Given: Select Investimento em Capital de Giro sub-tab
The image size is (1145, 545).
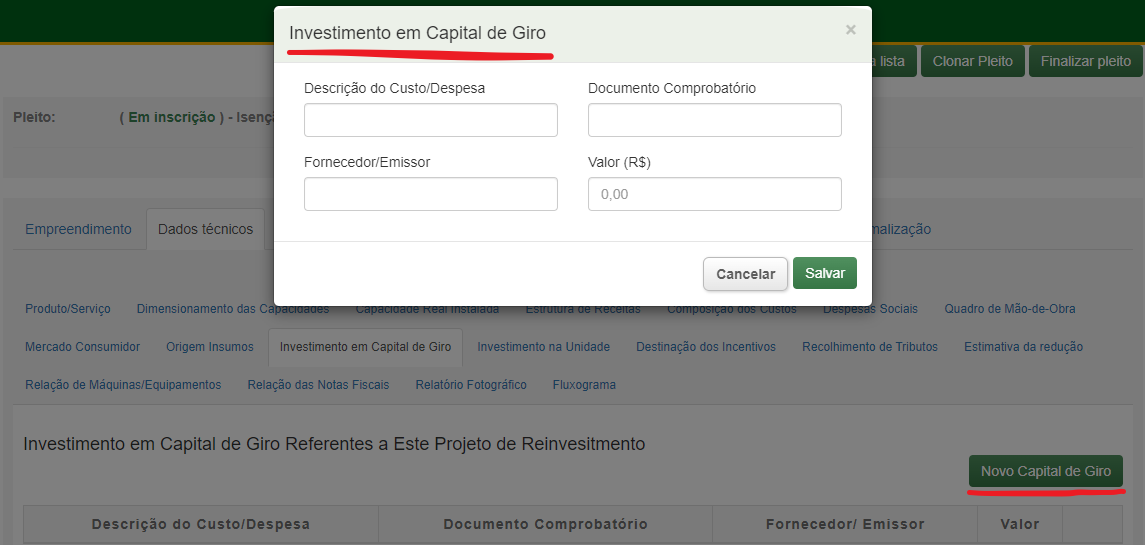Looking at the screenshot, I should [365, 346].
